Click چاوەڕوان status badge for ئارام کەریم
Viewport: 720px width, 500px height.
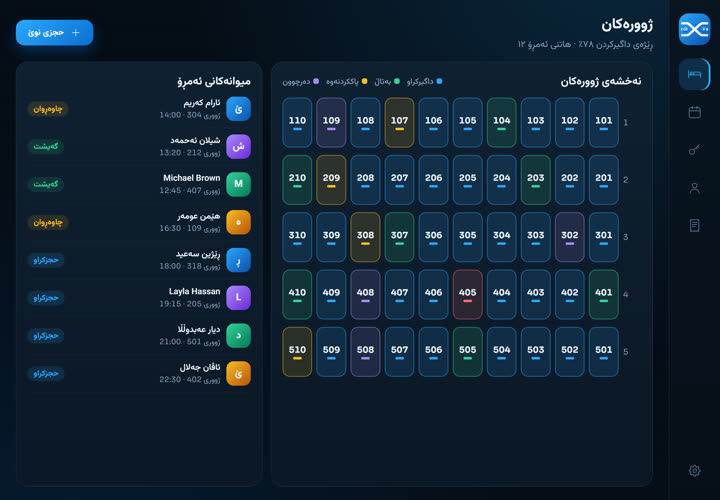48,109
